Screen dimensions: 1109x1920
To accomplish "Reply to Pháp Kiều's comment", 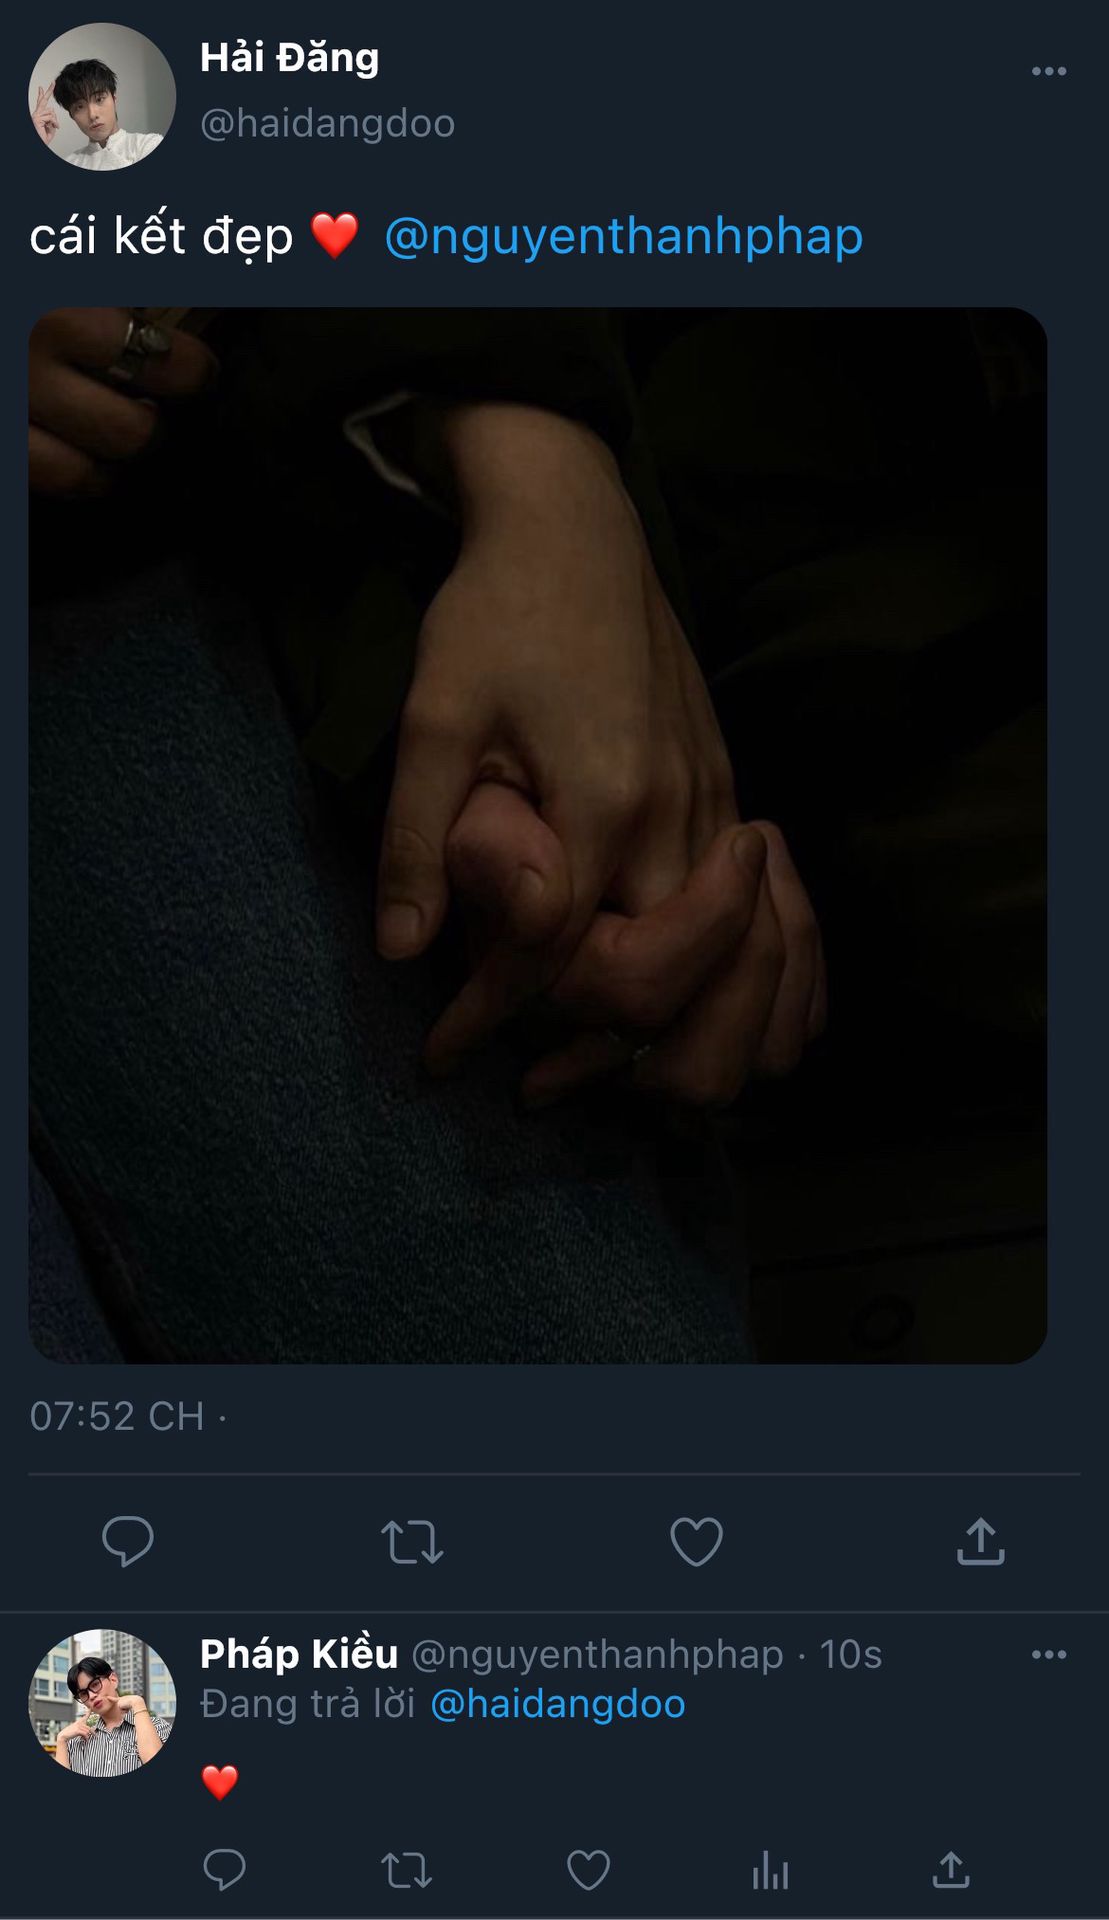I will click(224, 1869).
